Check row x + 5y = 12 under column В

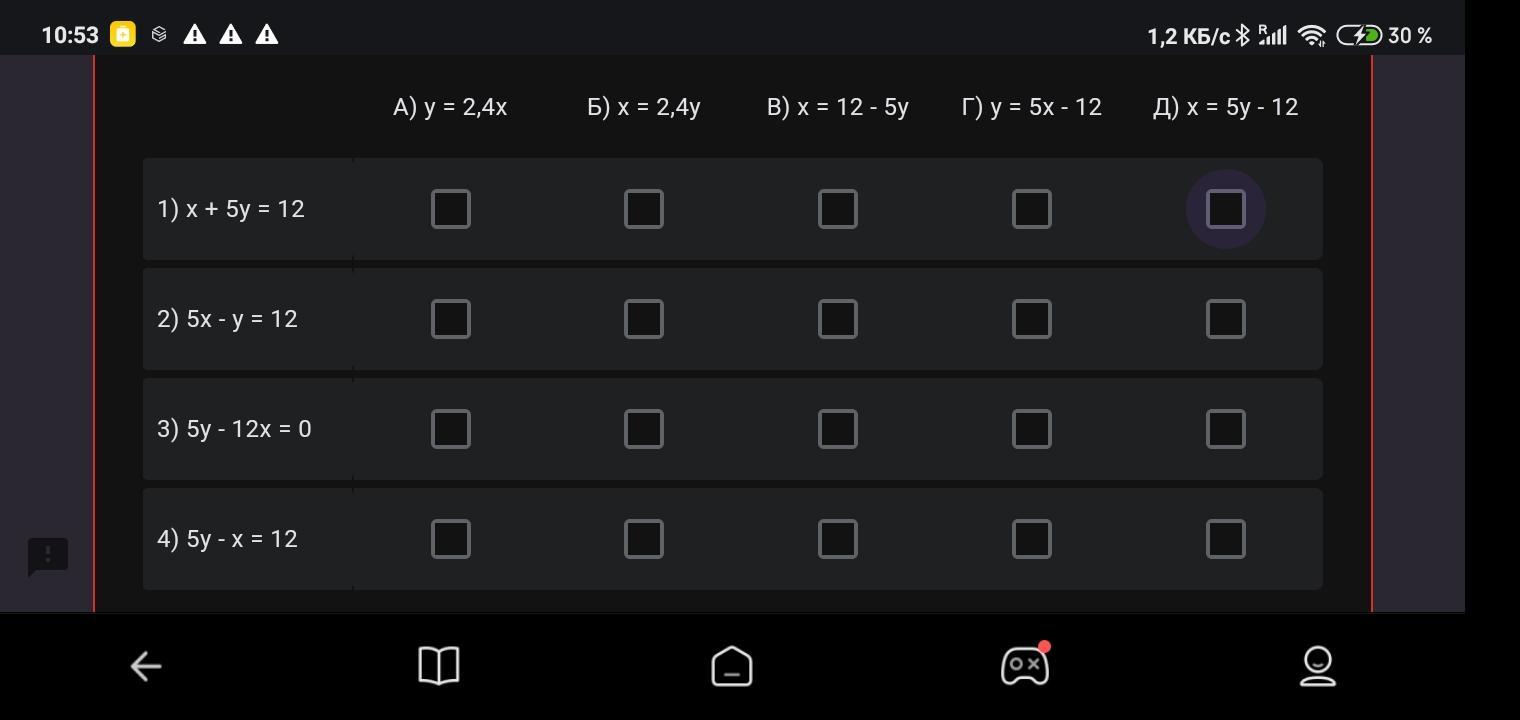pyautogui.click(x=837, y=209)
